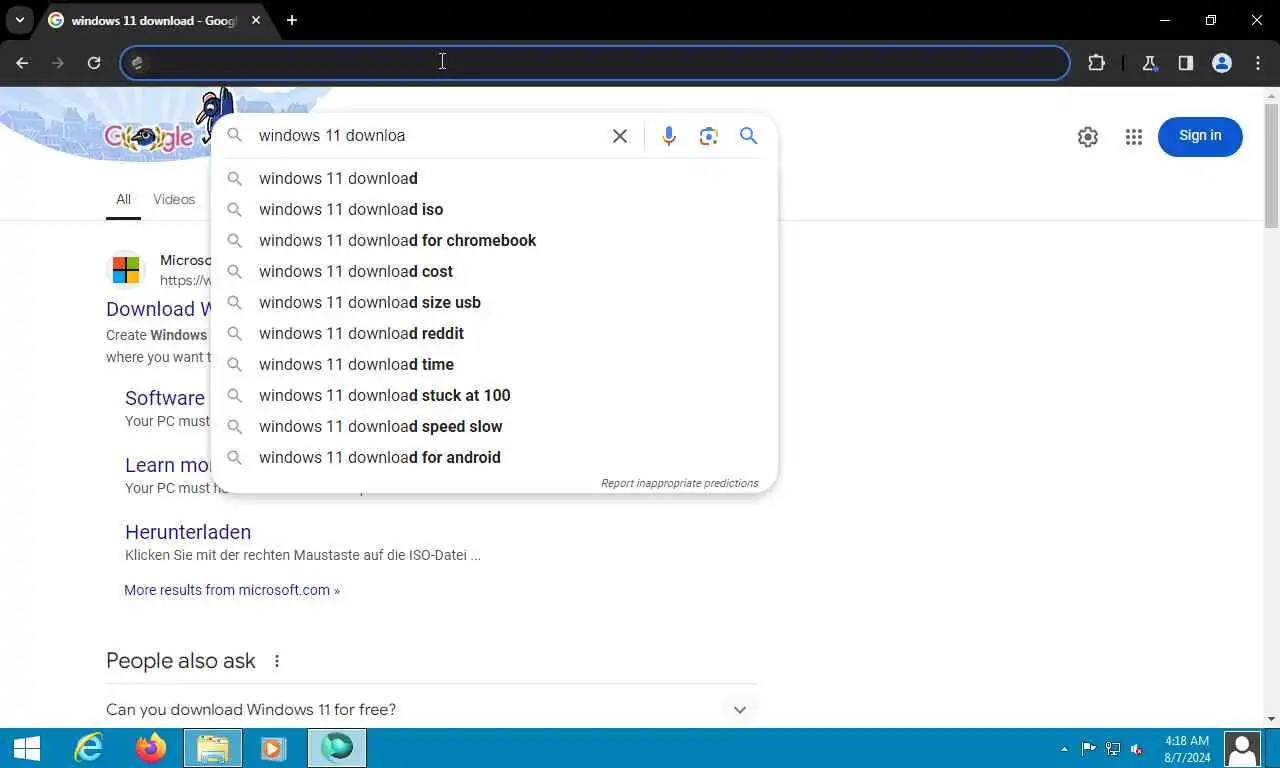Choose 'windows 11 download stuck at 100'

(x=494, y=395)
